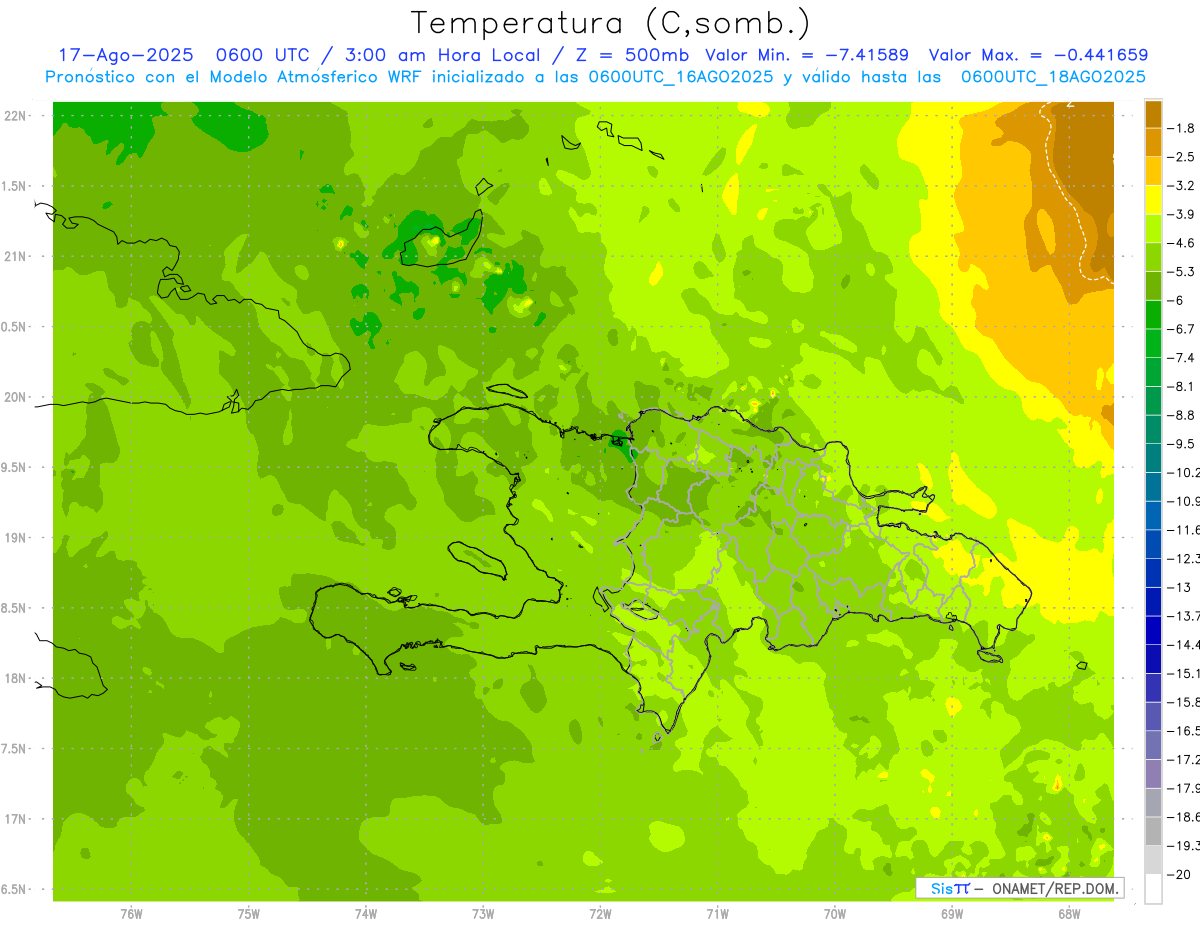Click the '75W' longitude label

click(x=249, y=913)
